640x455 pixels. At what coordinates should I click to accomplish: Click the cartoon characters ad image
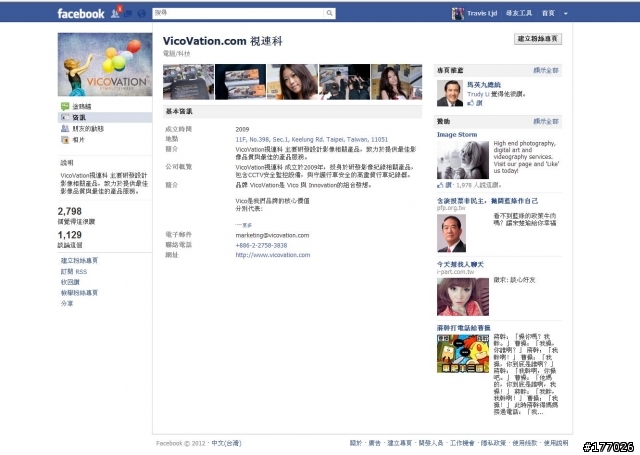[x=463, y=354]
